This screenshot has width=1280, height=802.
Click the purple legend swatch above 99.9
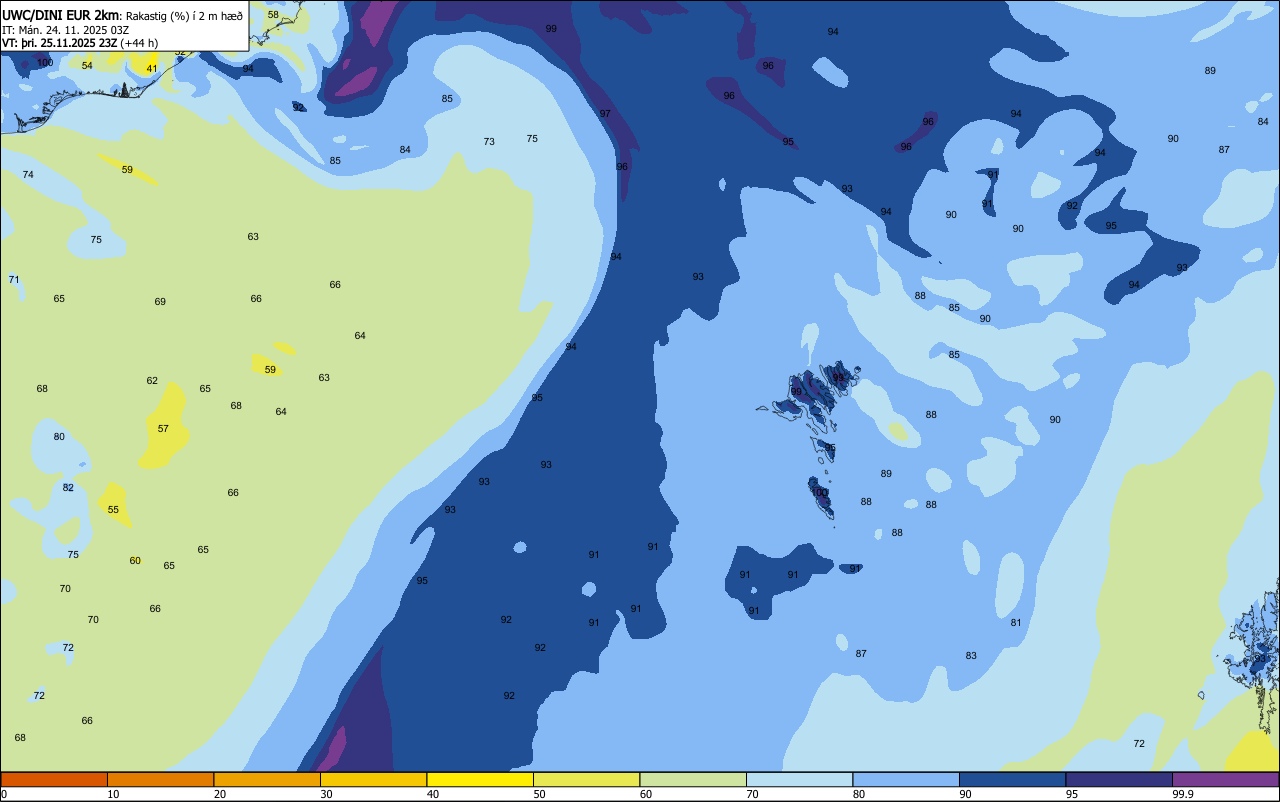click(x=1225, y=779)
